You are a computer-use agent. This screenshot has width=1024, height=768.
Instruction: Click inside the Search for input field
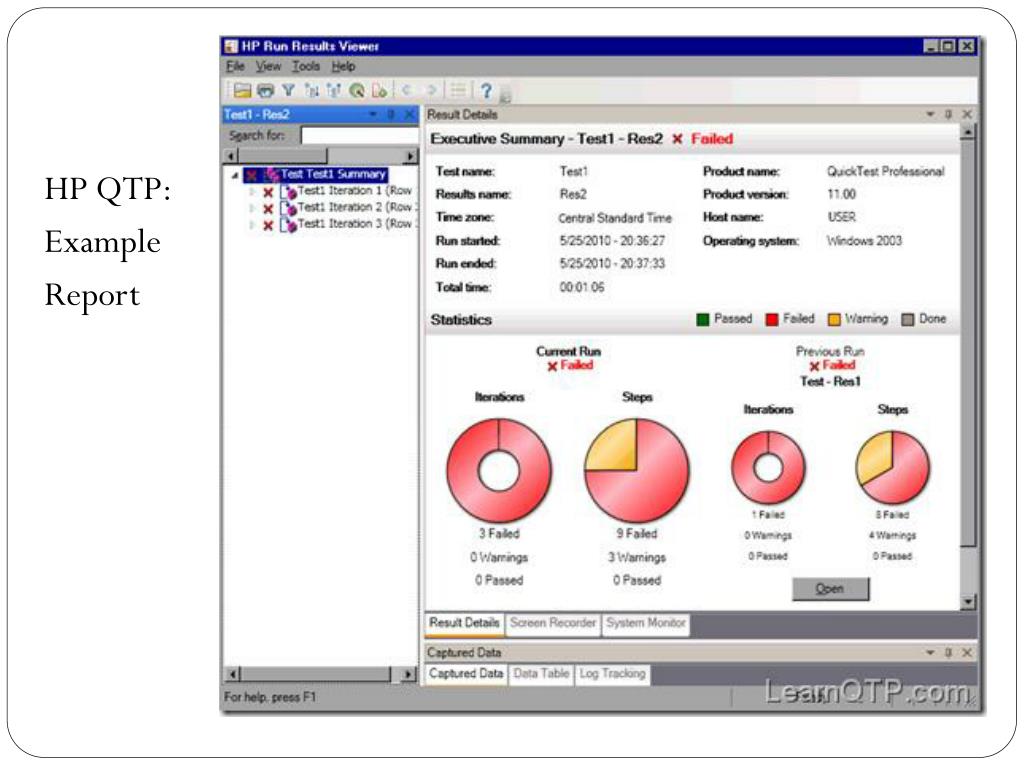(359, 135)
